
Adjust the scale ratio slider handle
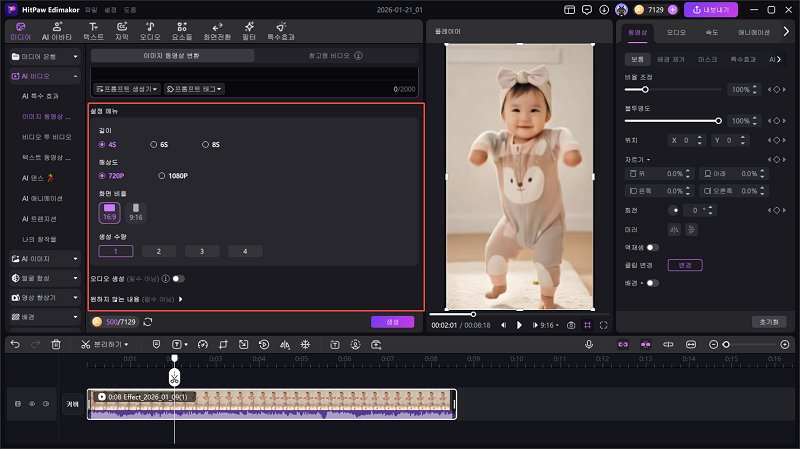click(x=645, y=89)
